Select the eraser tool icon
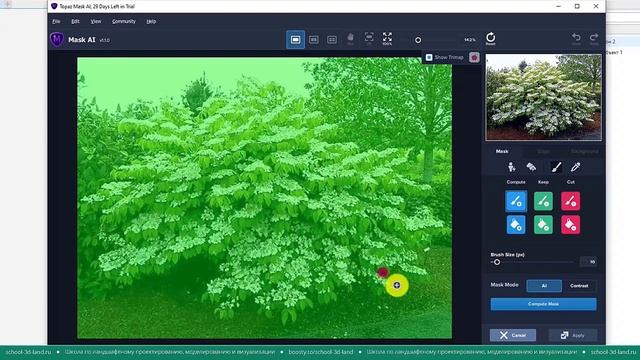The image size is (640, 360). coord(531,167)
